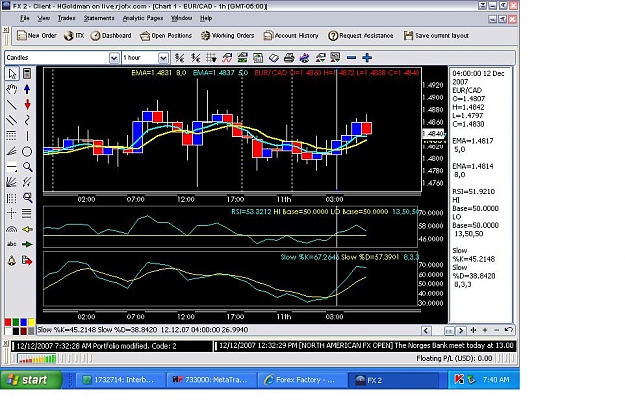Select the trend line drawing tool
The image size is (625, 405).
click(12, 104)
